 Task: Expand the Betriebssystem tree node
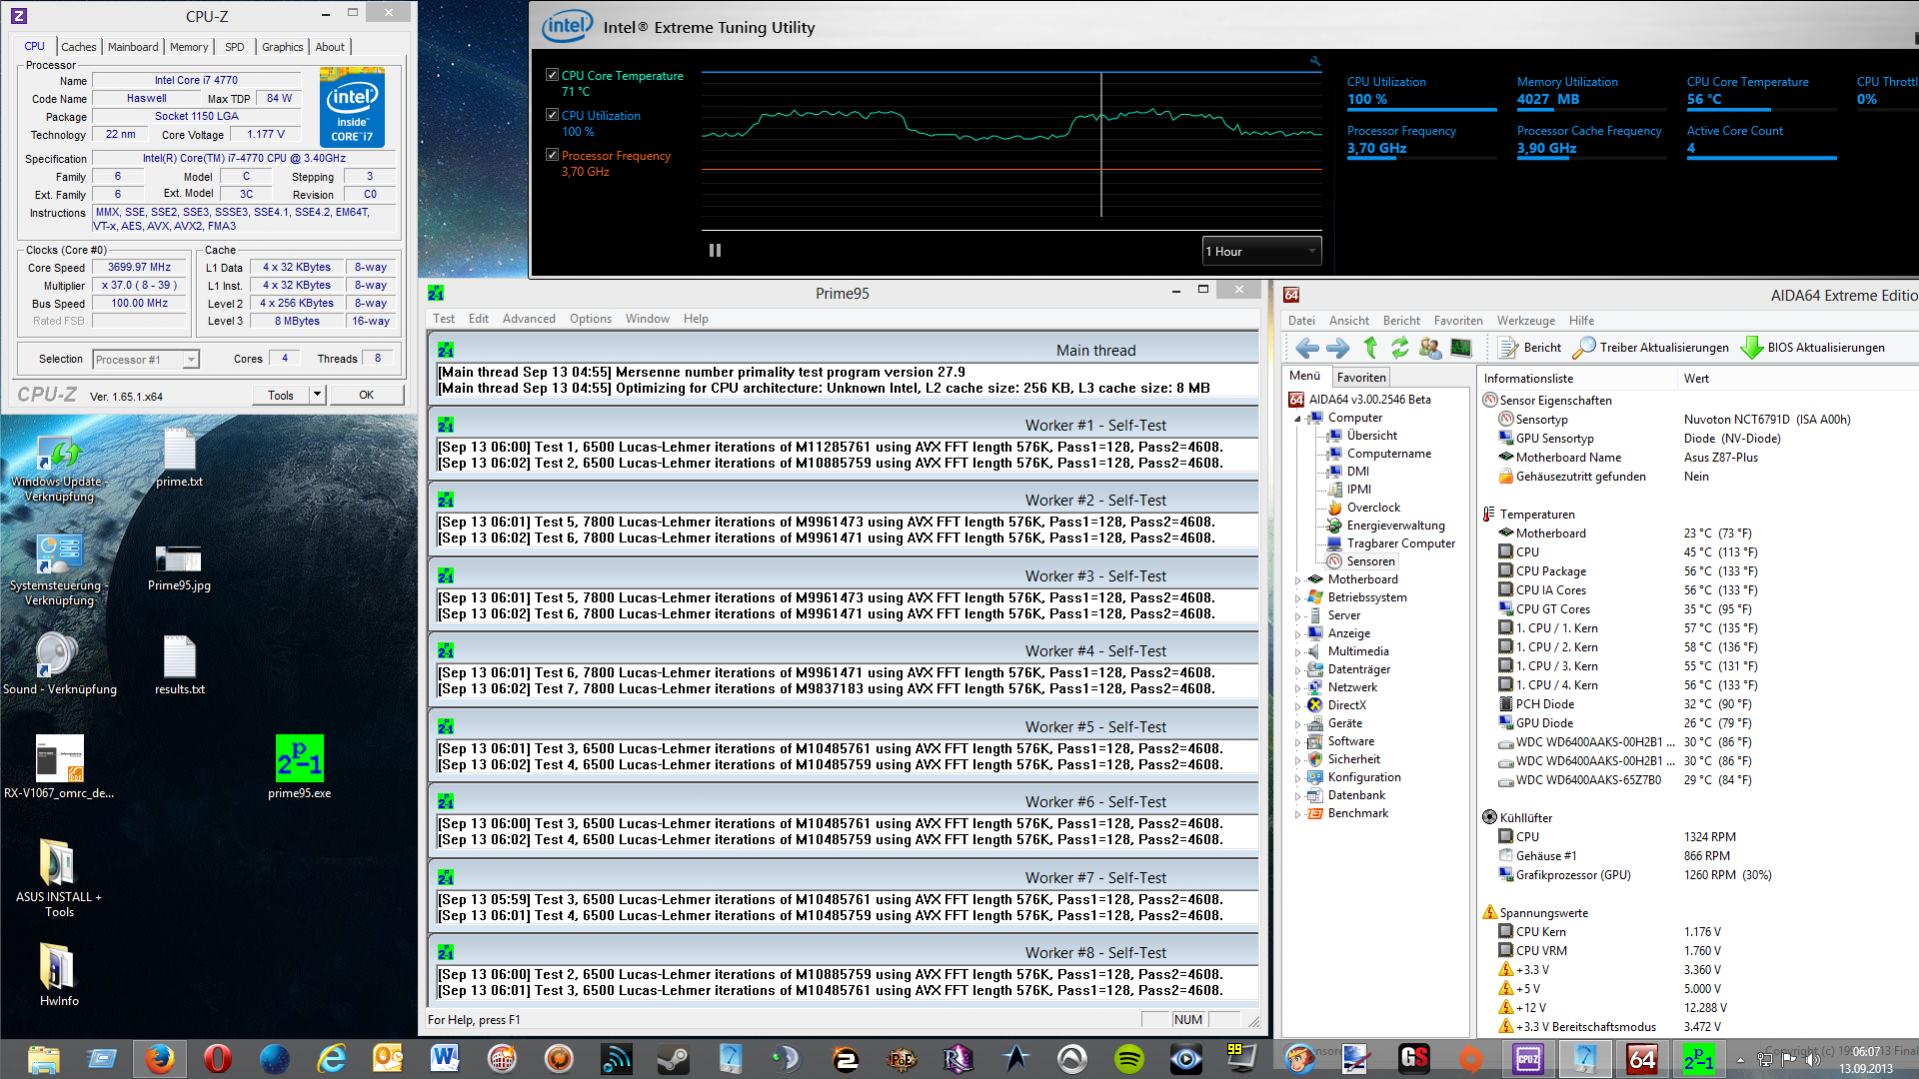click(1298, 598)
